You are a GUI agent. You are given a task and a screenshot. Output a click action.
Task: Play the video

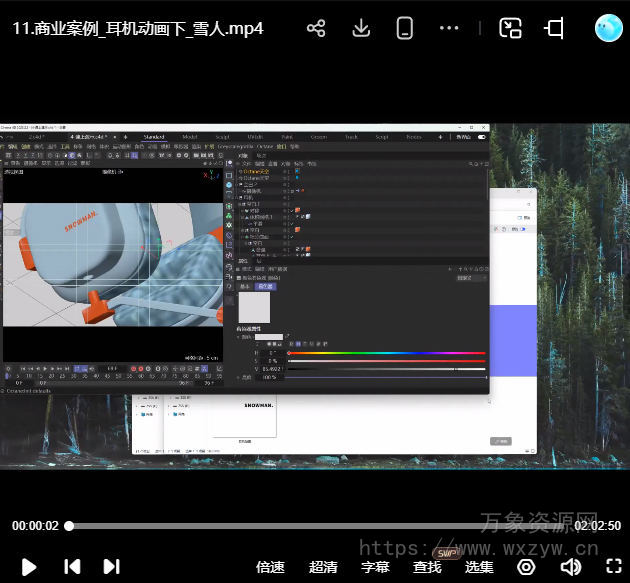pyautogui.click(x=29, y=567)
